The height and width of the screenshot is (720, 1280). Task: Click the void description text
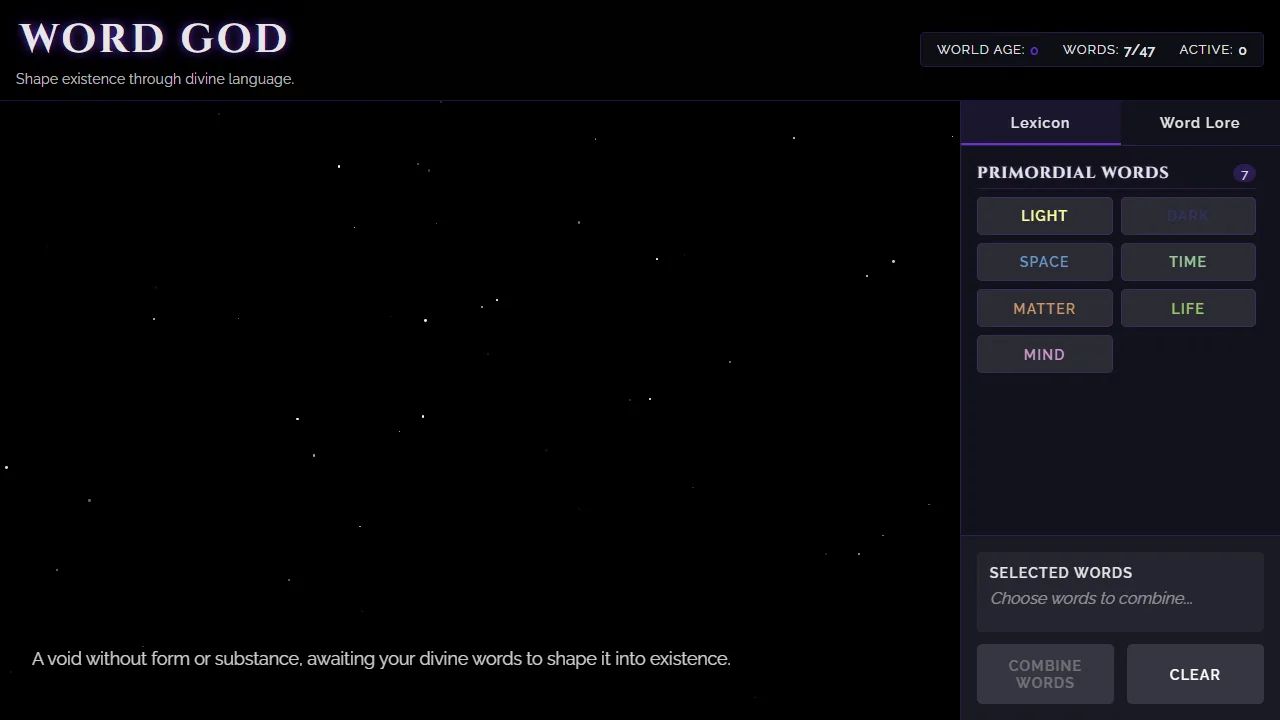click(381, 659)
